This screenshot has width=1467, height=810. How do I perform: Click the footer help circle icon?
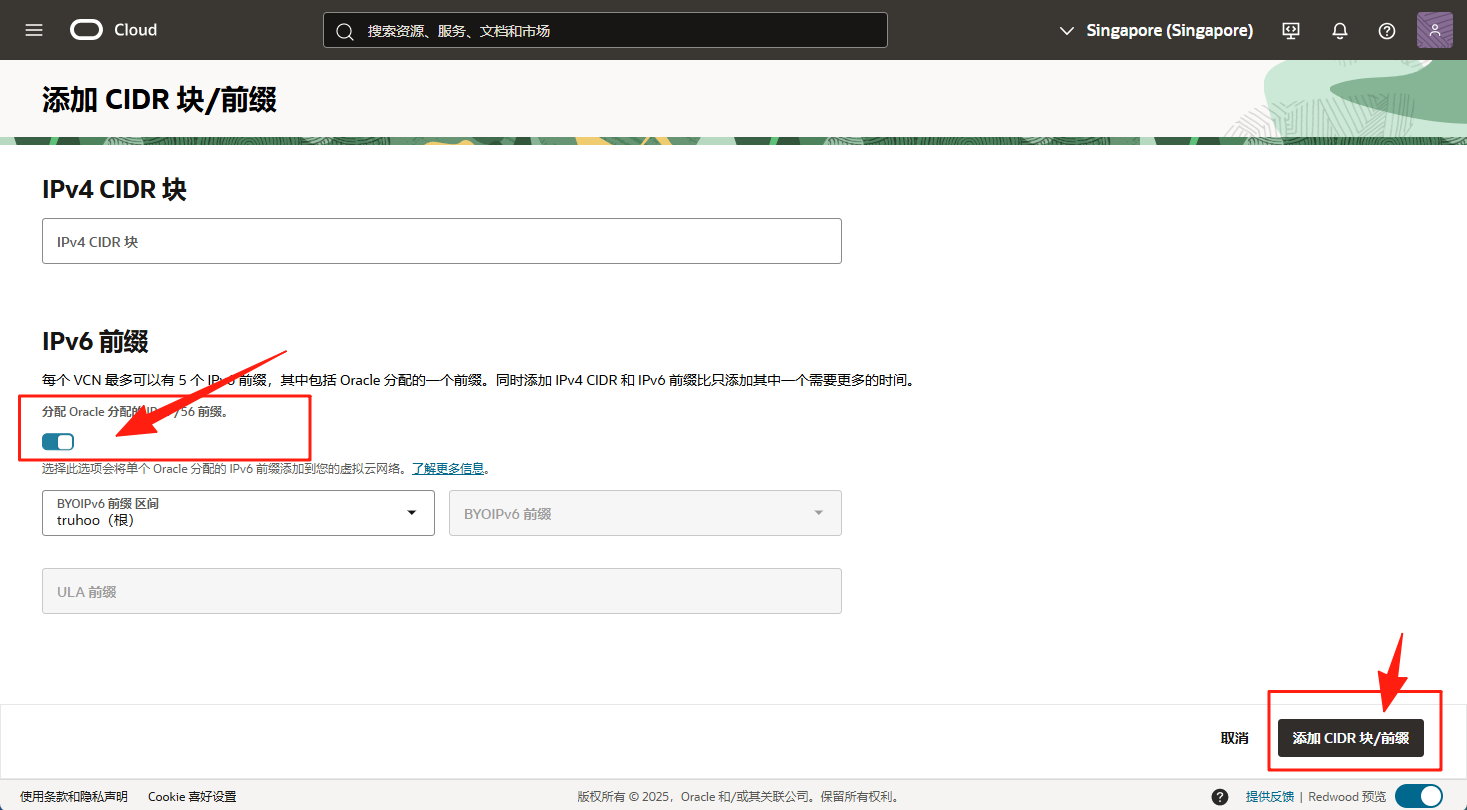tap(1220, 797)
